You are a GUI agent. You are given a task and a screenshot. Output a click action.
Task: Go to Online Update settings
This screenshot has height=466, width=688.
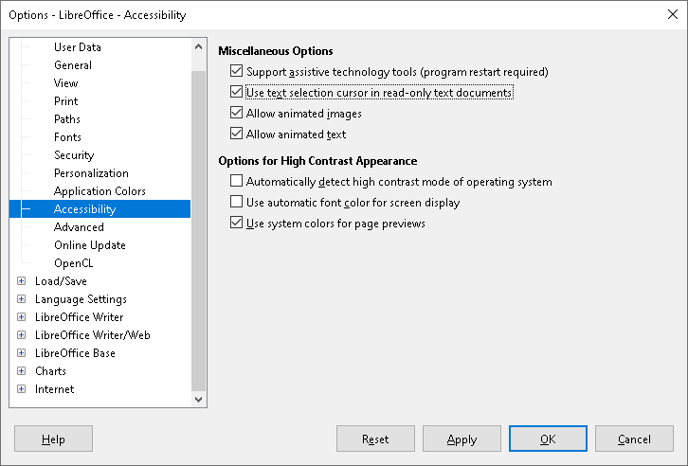(x=90, y=245)
